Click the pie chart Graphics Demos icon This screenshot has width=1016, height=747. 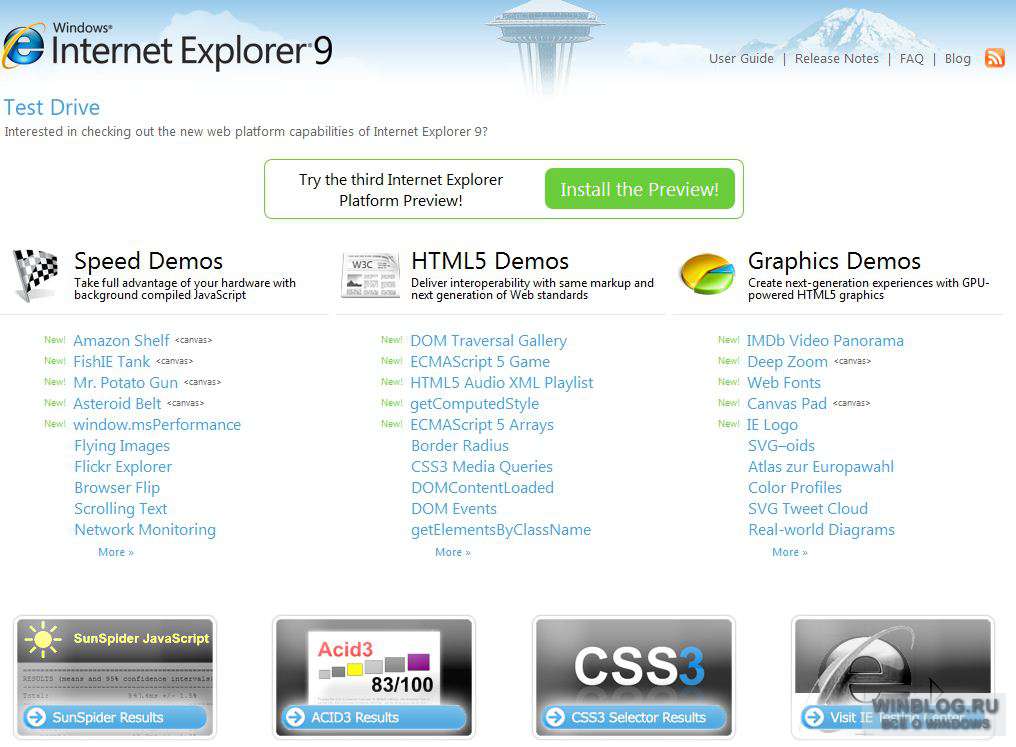[708, 274]
